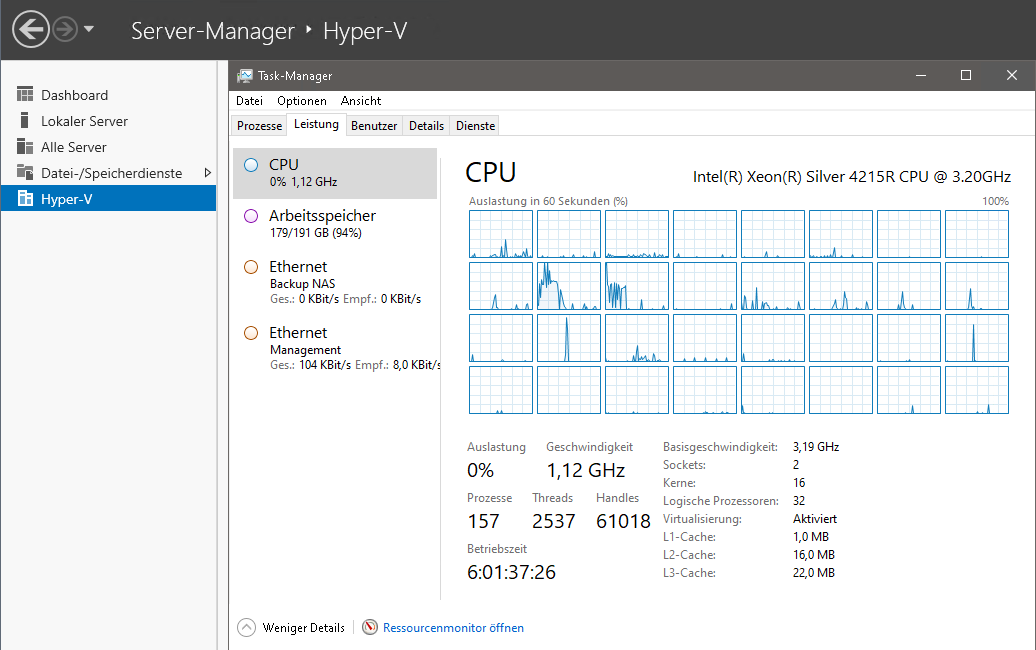Image resolution: width=1036 pixels, height=650 pixels.
Task: Switch to the Prozesse tab
Action: [259, 126]
